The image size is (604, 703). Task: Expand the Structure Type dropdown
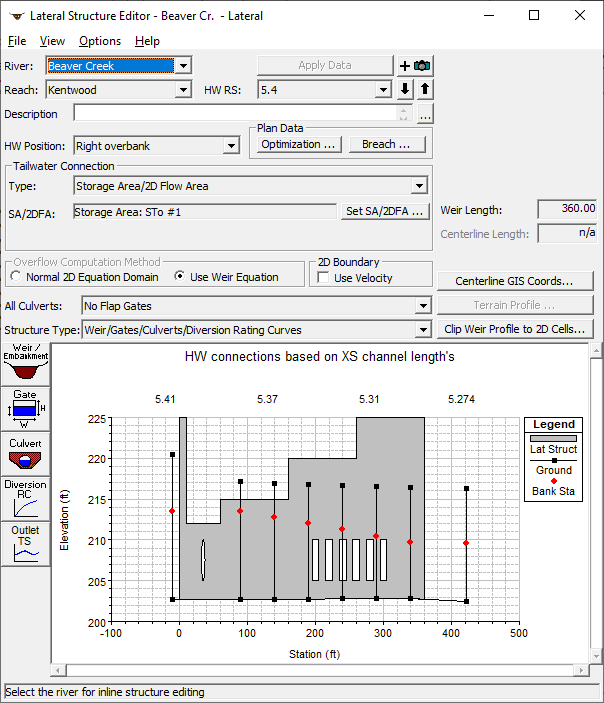[424, 330]
